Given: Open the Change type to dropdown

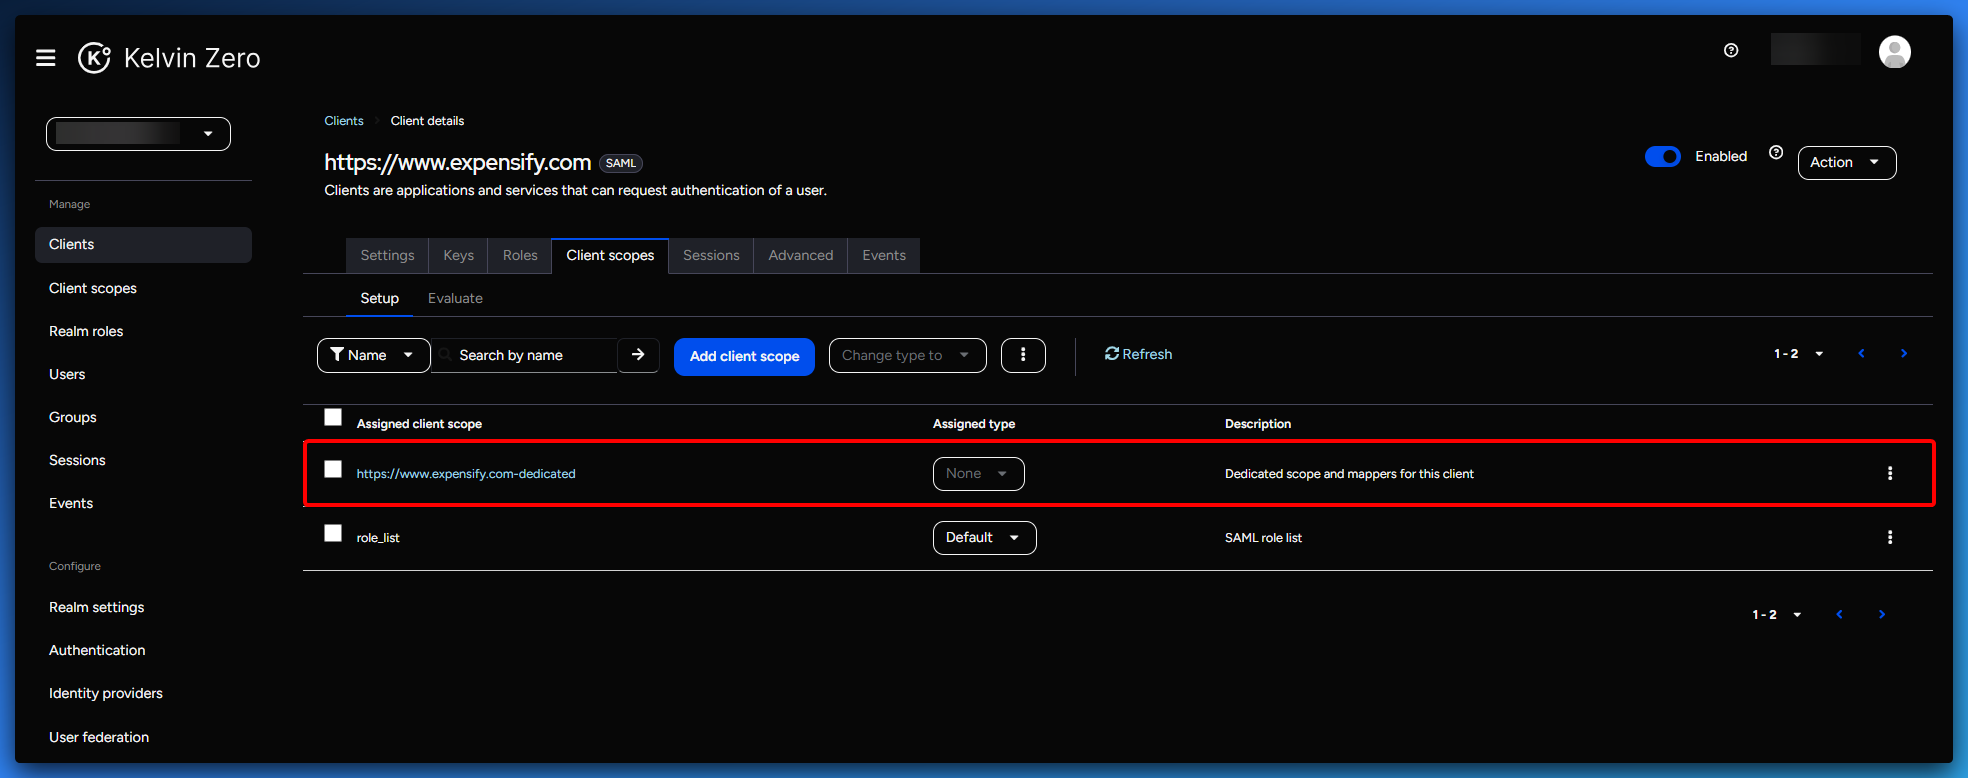Looking at the screenshot, I should click(x=907, y=355).
